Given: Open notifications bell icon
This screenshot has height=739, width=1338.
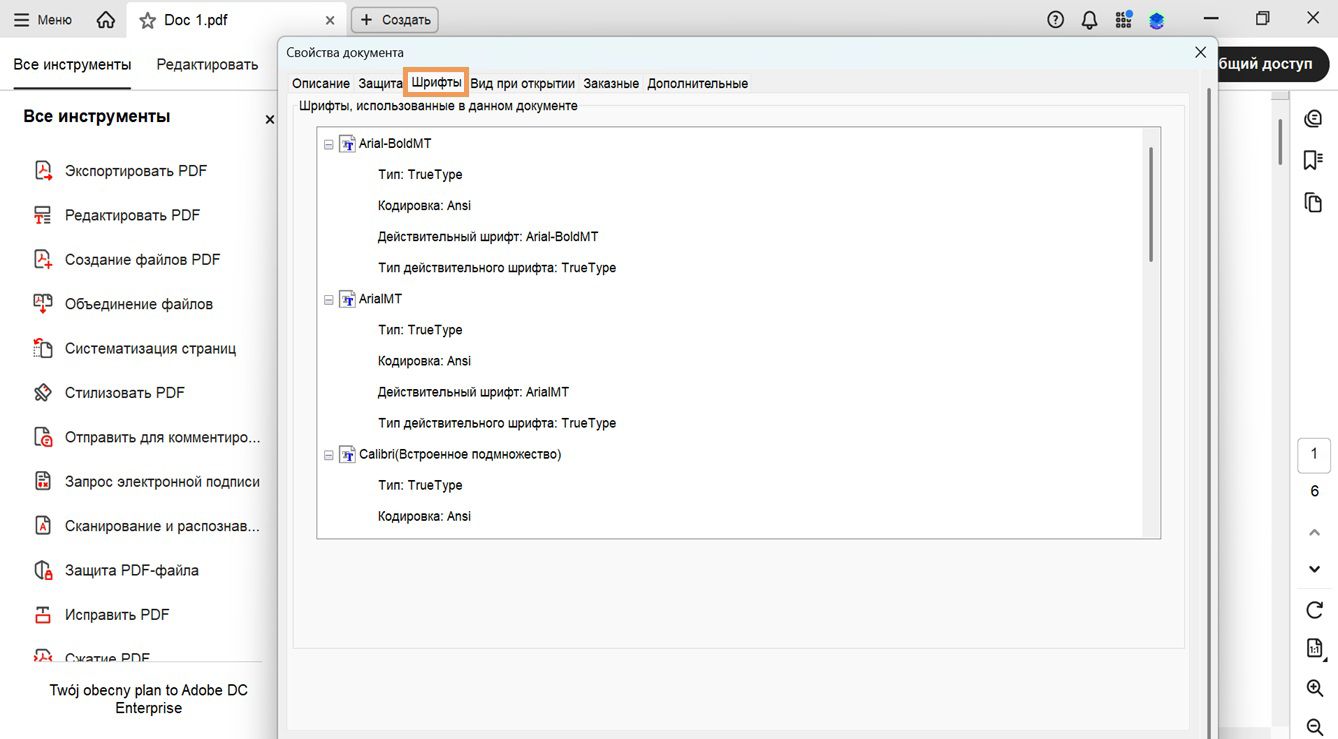Looking at the screenshot, I should 1090,20.
